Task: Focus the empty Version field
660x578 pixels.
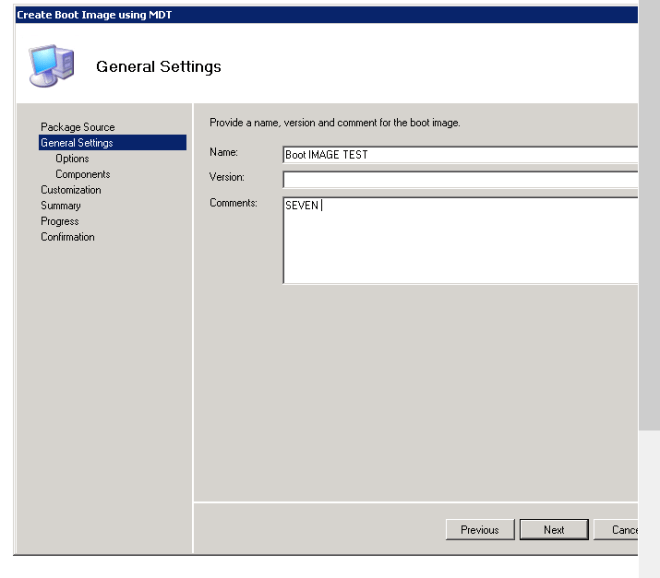Action: [x=460, y=180]
